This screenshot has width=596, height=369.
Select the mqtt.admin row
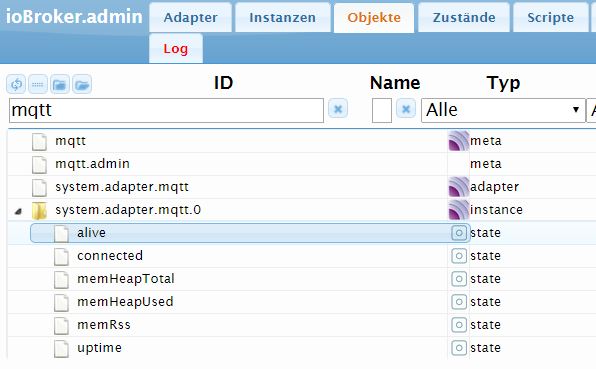[x=301, y=164]
